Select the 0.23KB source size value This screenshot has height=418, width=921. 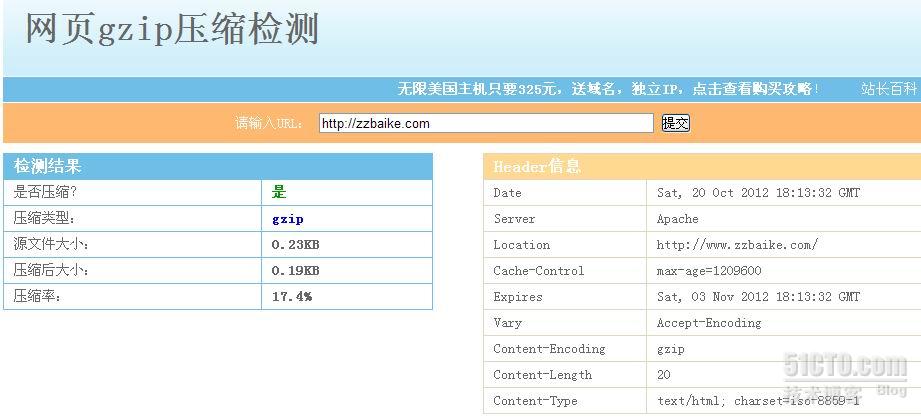pyautogui.click(x=295, y=245)
